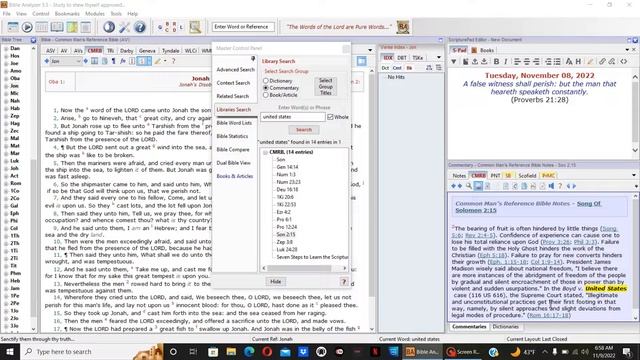This screenshot has width=640, height=360.
Task: Open the dropdown triangle at the left of the ScripturePad toolbar
Action: (453, 62)
